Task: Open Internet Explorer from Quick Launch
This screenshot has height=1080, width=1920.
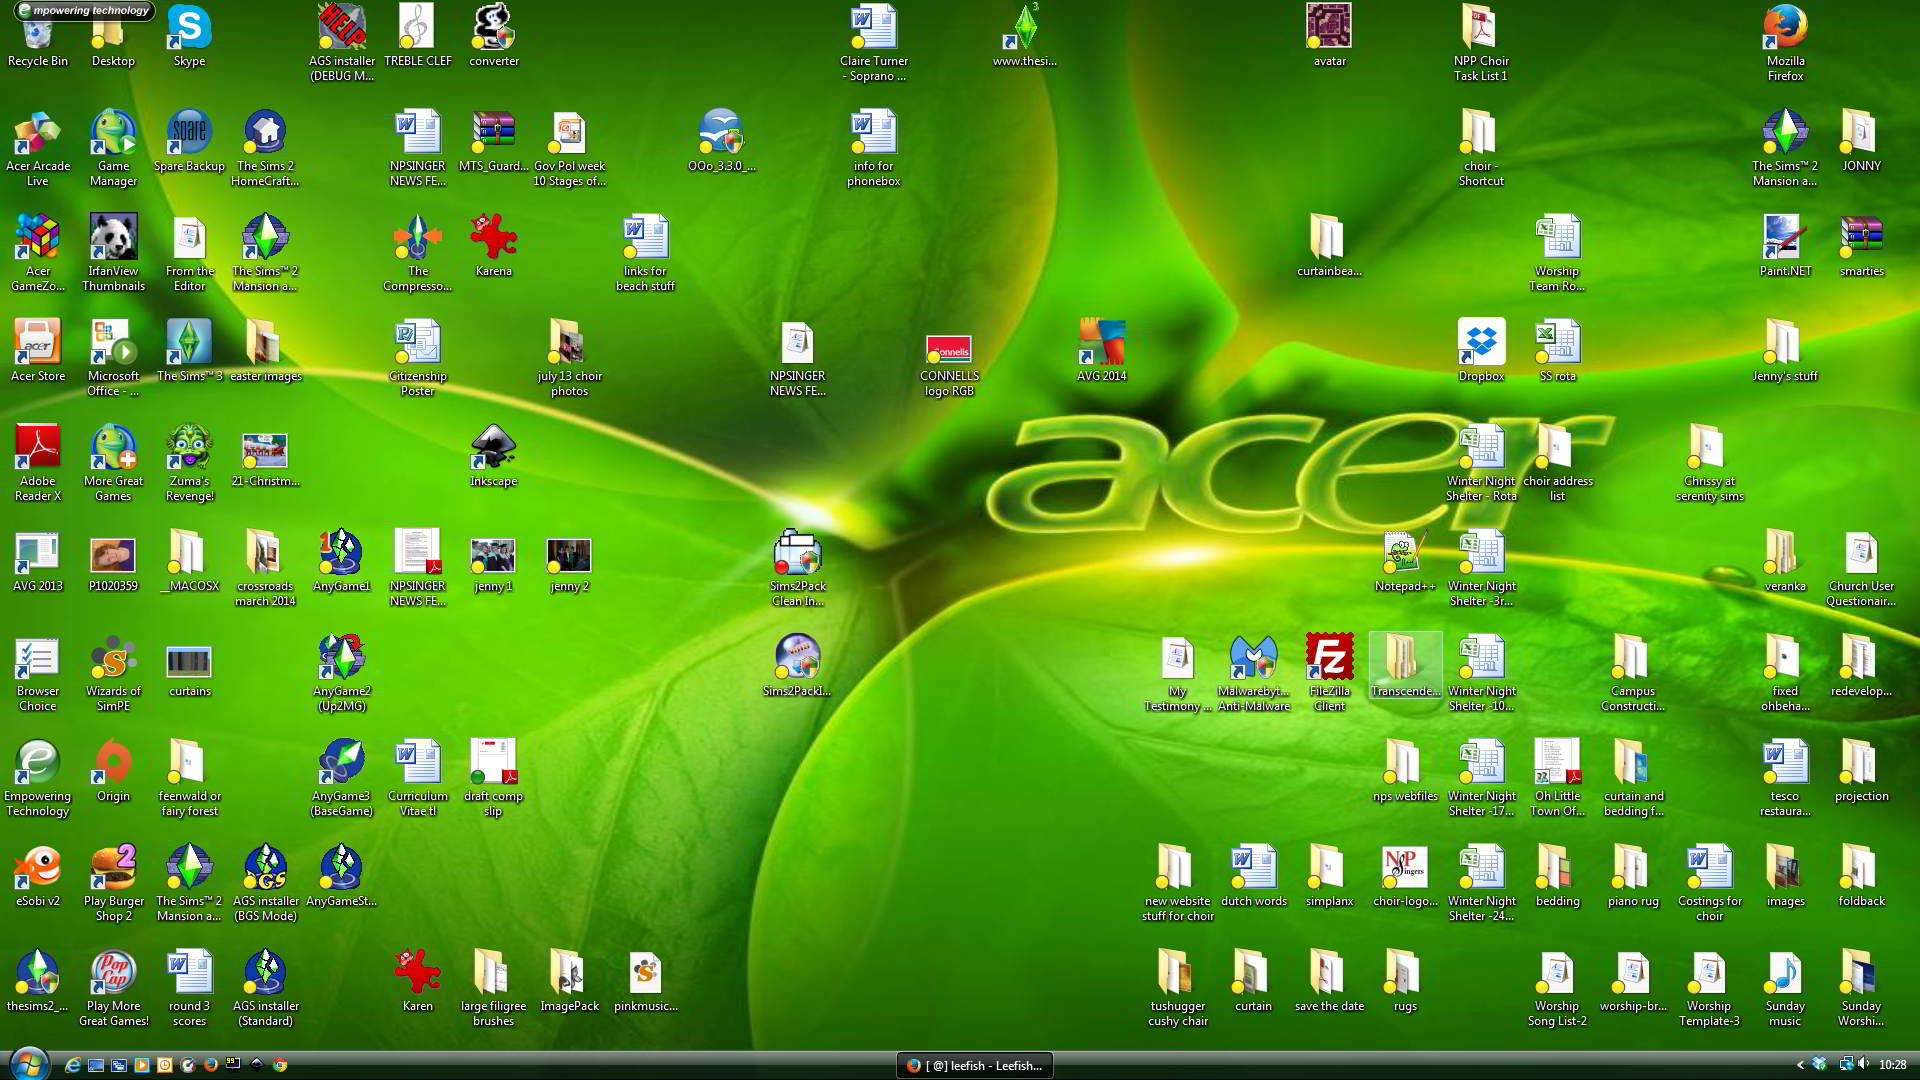Action: point(72,1065)
